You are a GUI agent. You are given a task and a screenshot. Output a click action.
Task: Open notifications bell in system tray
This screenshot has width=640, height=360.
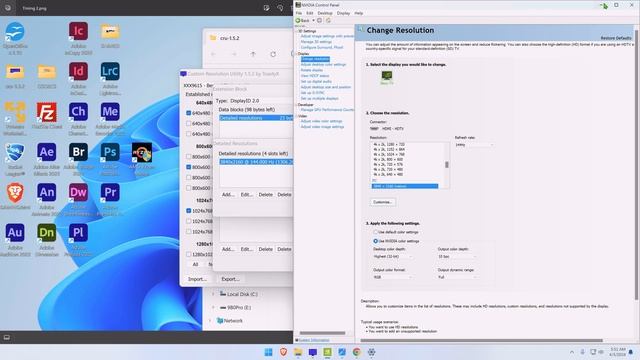(x=631, y=352)
